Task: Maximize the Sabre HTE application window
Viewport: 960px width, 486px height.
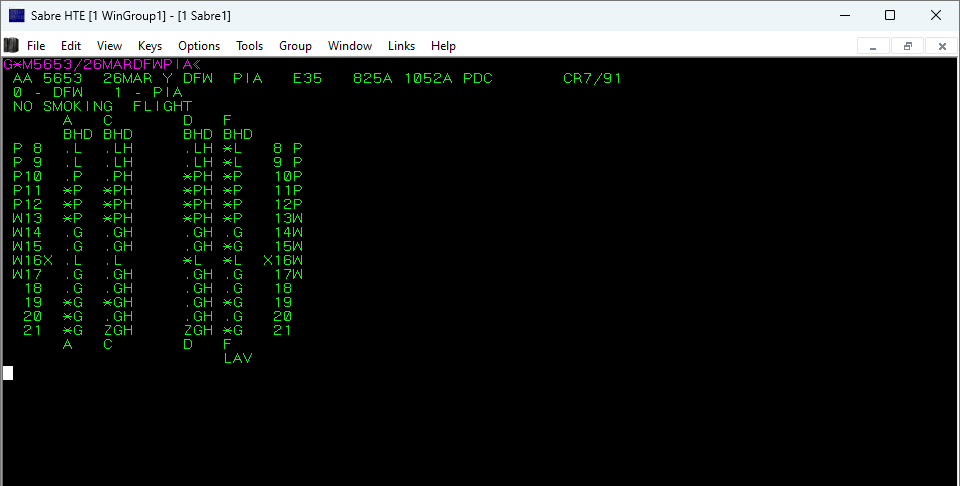Action: [889, 15]
